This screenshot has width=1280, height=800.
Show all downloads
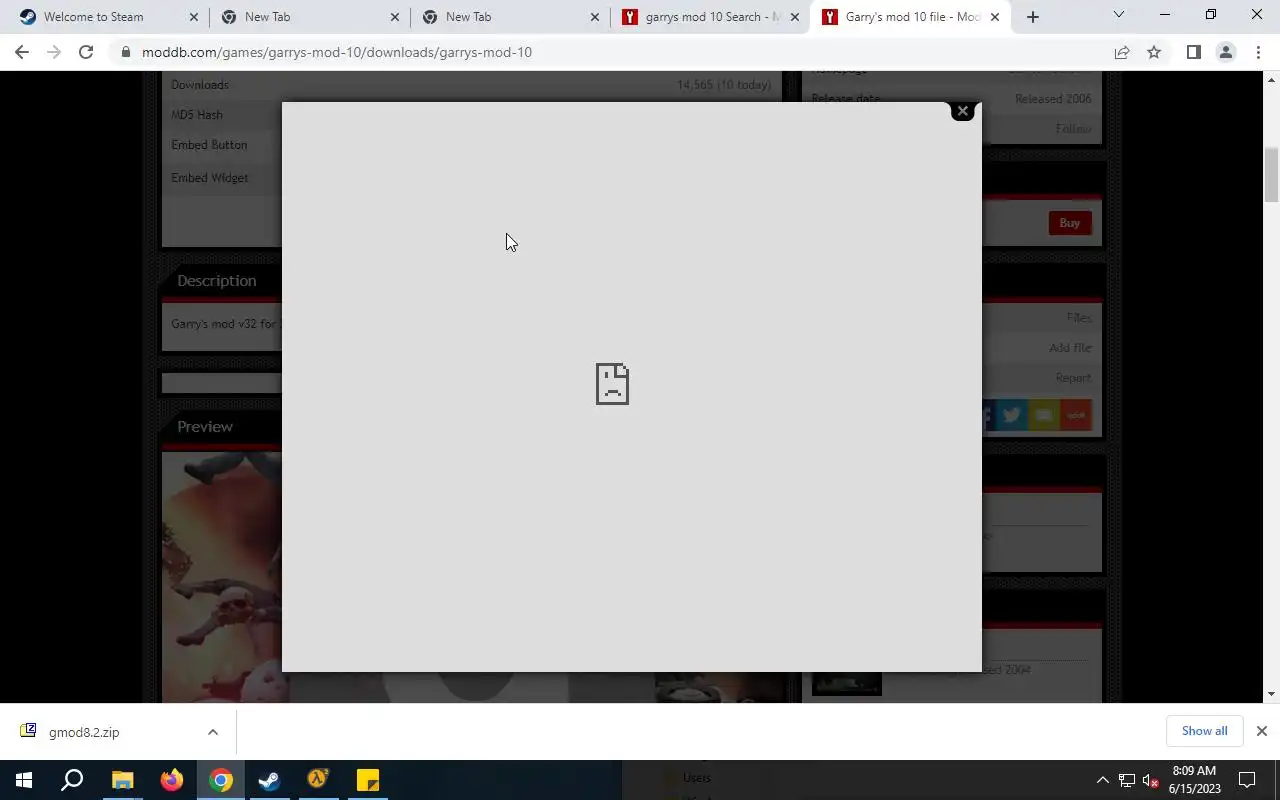(x=1204, y=731)
